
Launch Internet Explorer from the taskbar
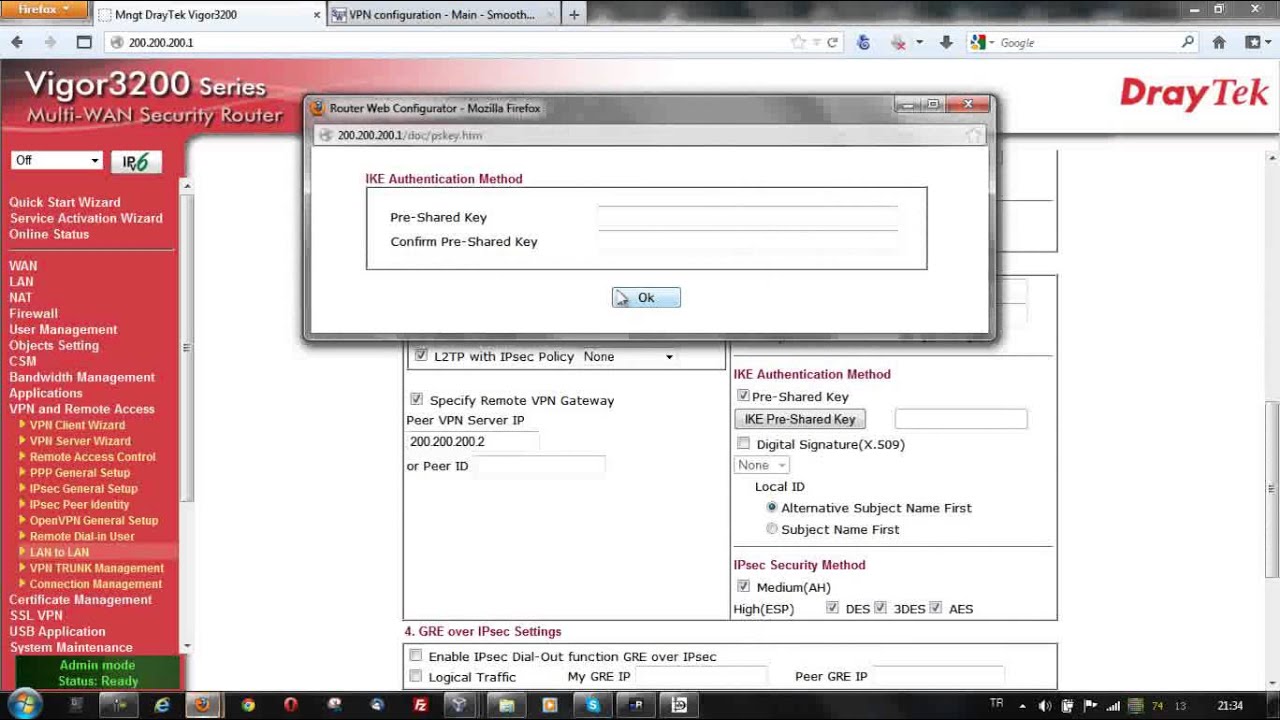[x=162, y=705]
